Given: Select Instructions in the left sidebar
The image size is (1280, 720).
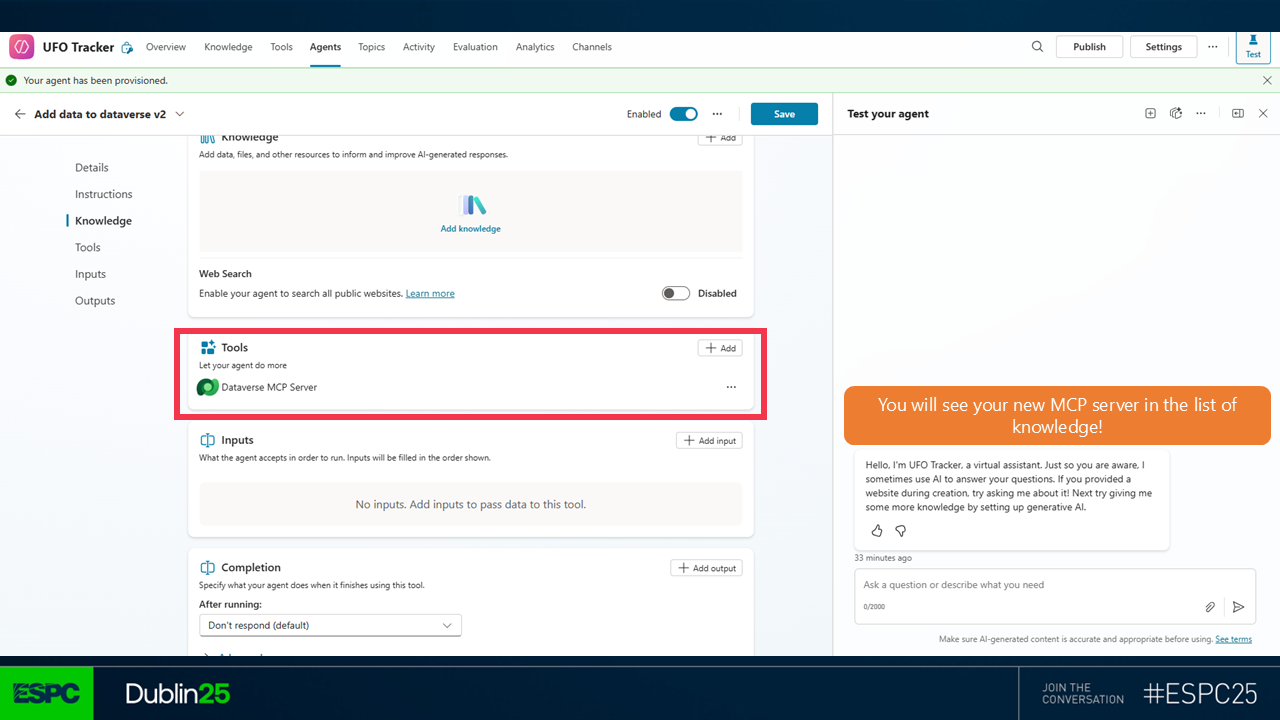Looking at the screenshot, I should 104,194.
